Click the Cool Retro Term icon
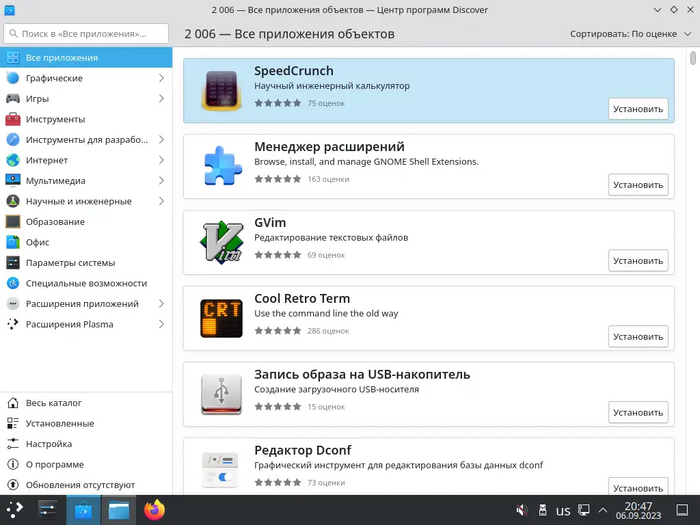Image resolution: width=700 pixels, height=525 pixels. pyautogui.click(x=219, y=318)
